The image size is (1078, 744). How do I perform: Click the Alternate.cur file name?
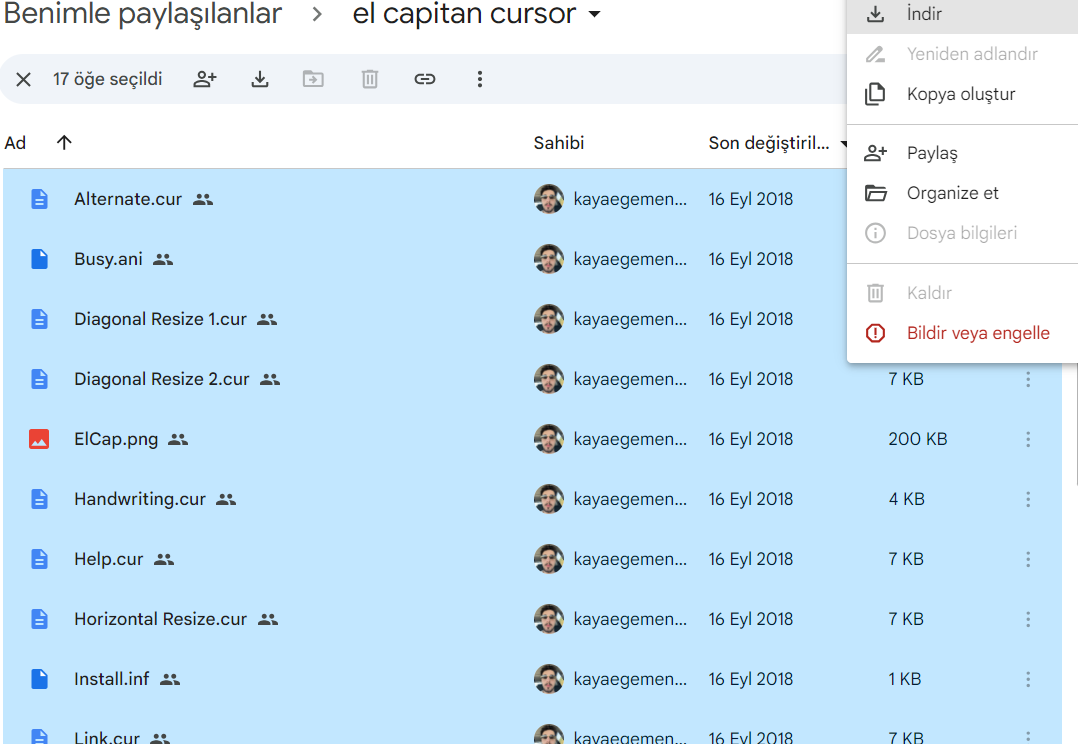(x=128, y=199)
